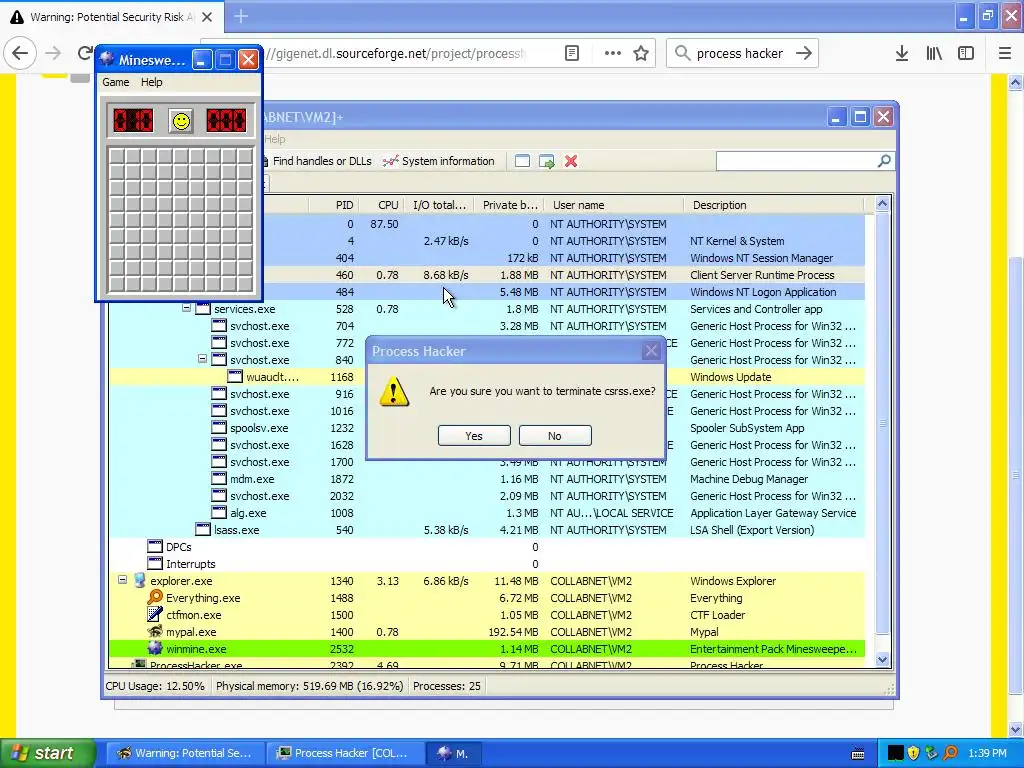The width and height of the screenshot is (1024, 768).
Task: Click the find window and thread icon
Action: tap(547, 161)
